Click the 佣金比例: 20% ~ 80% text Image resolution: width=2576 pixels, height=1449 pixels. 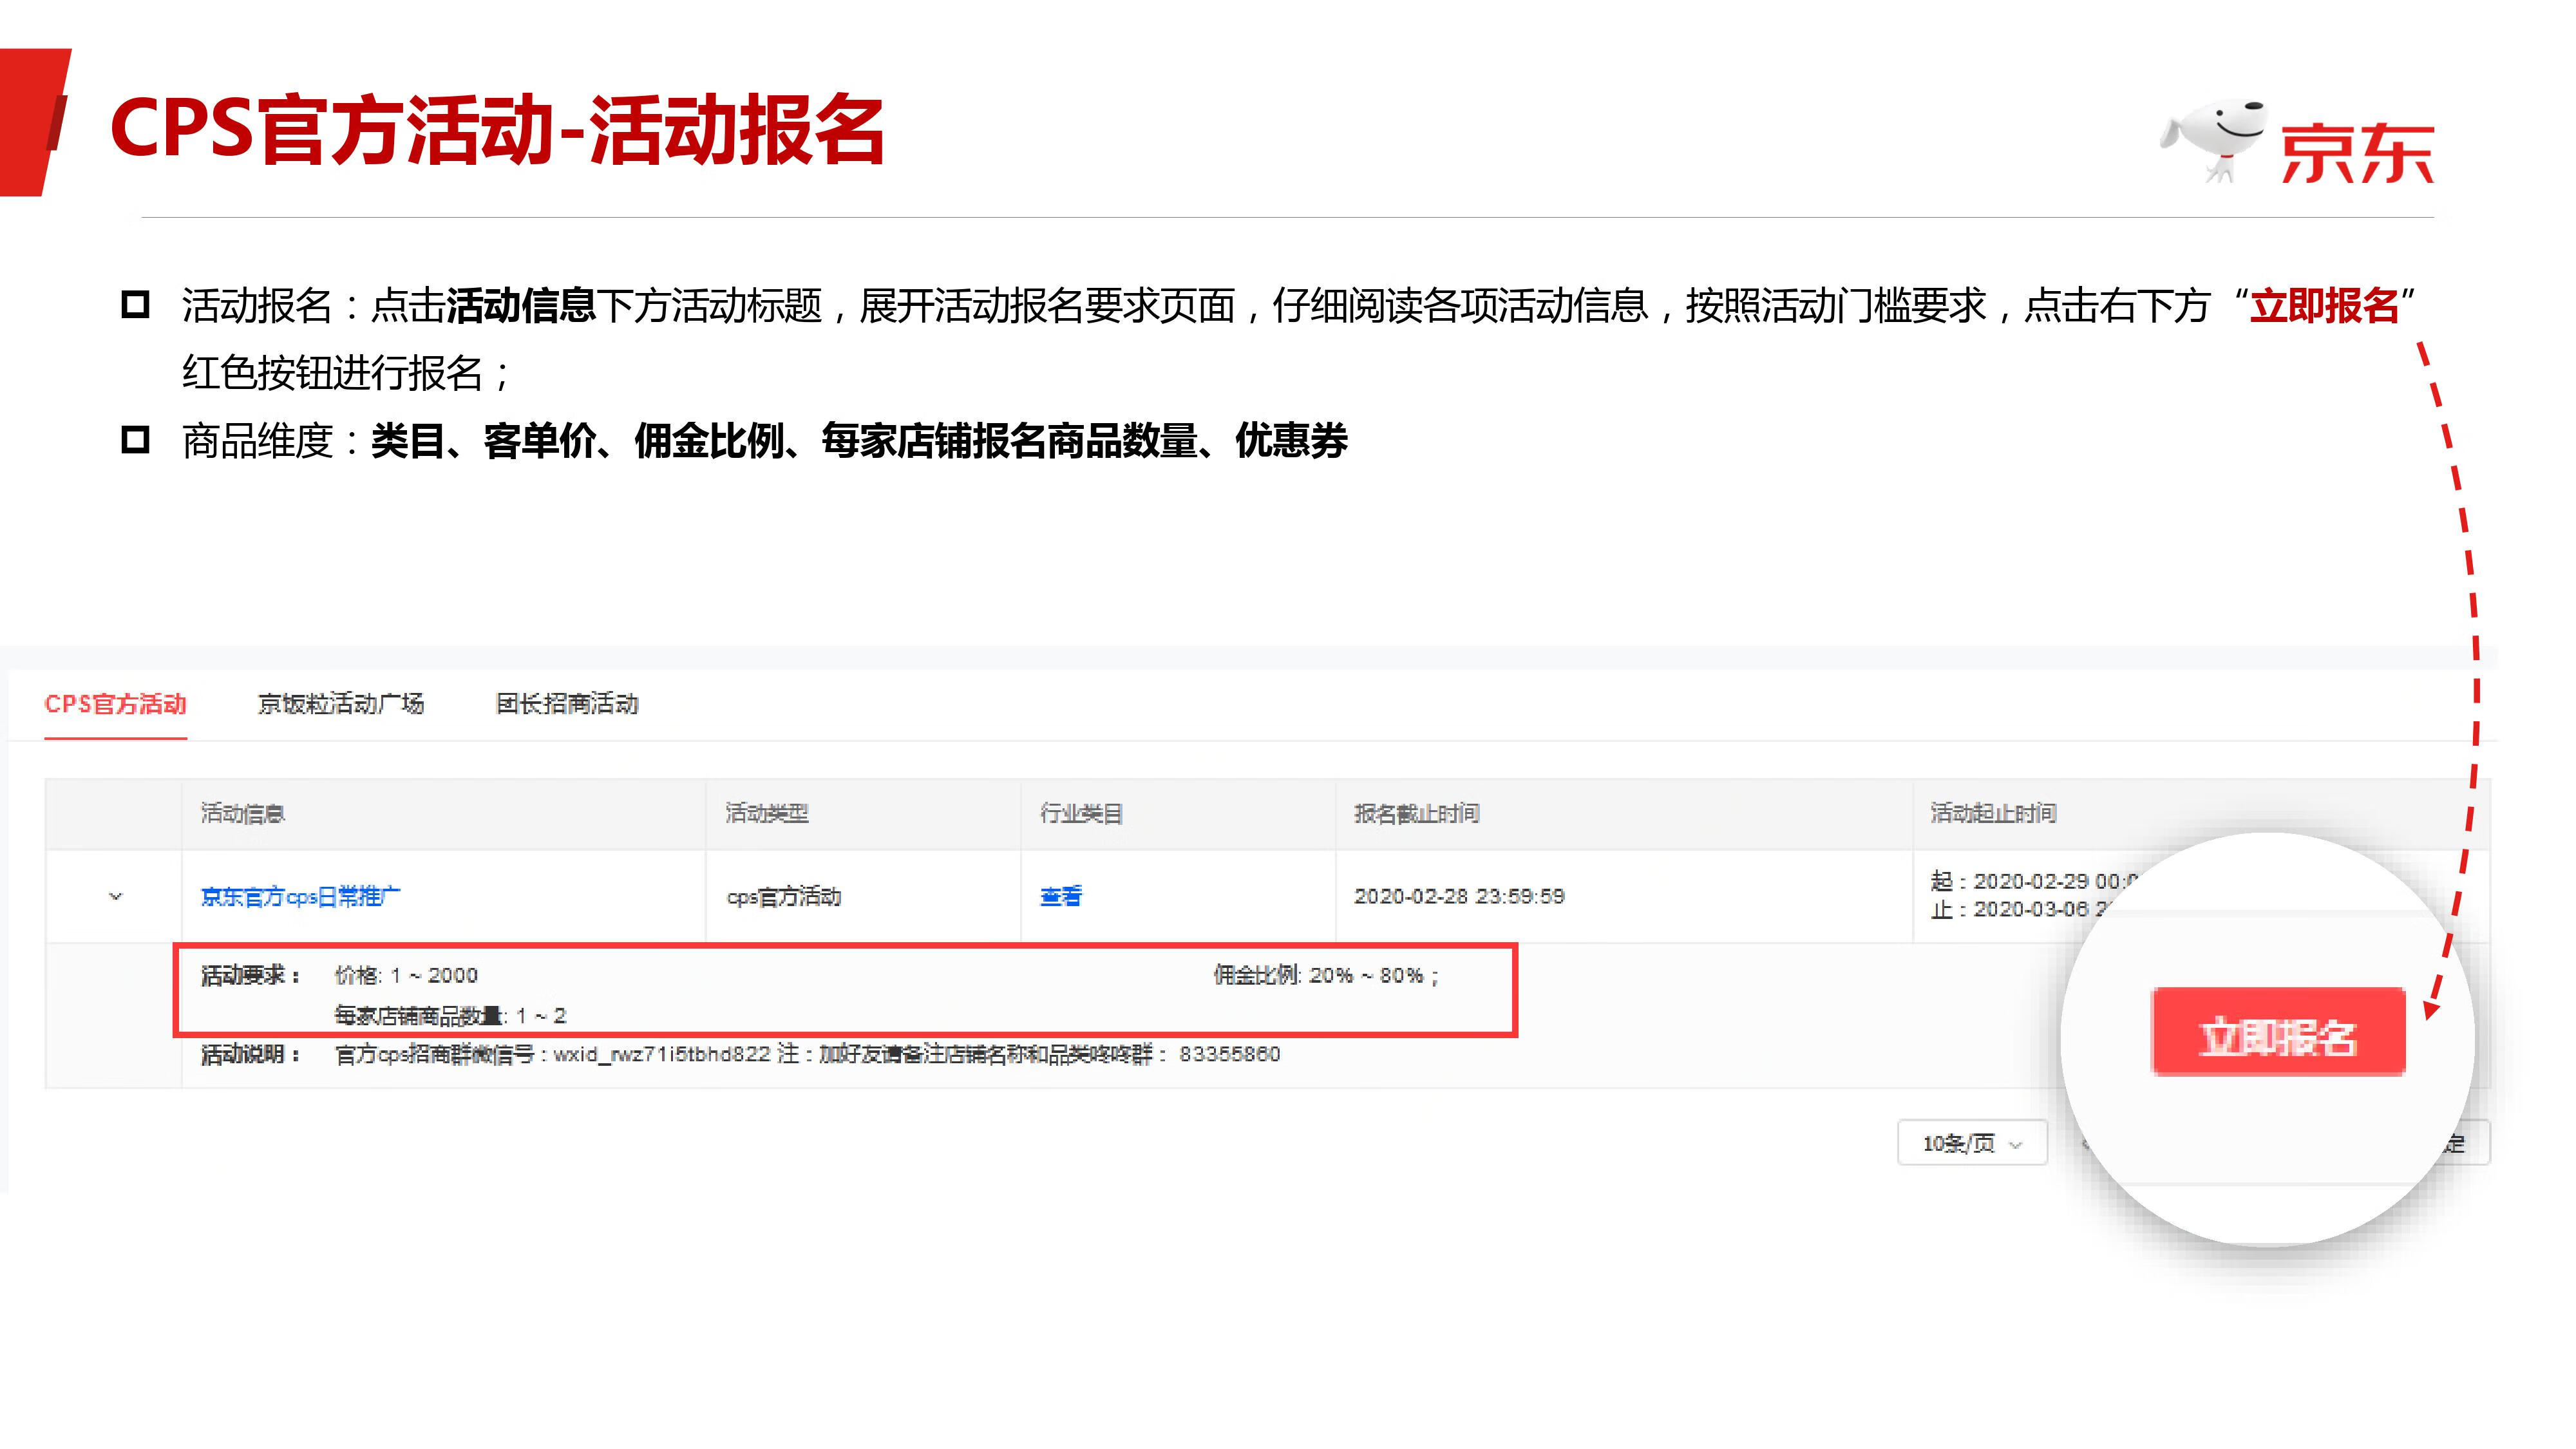(x=1326, y=975)
